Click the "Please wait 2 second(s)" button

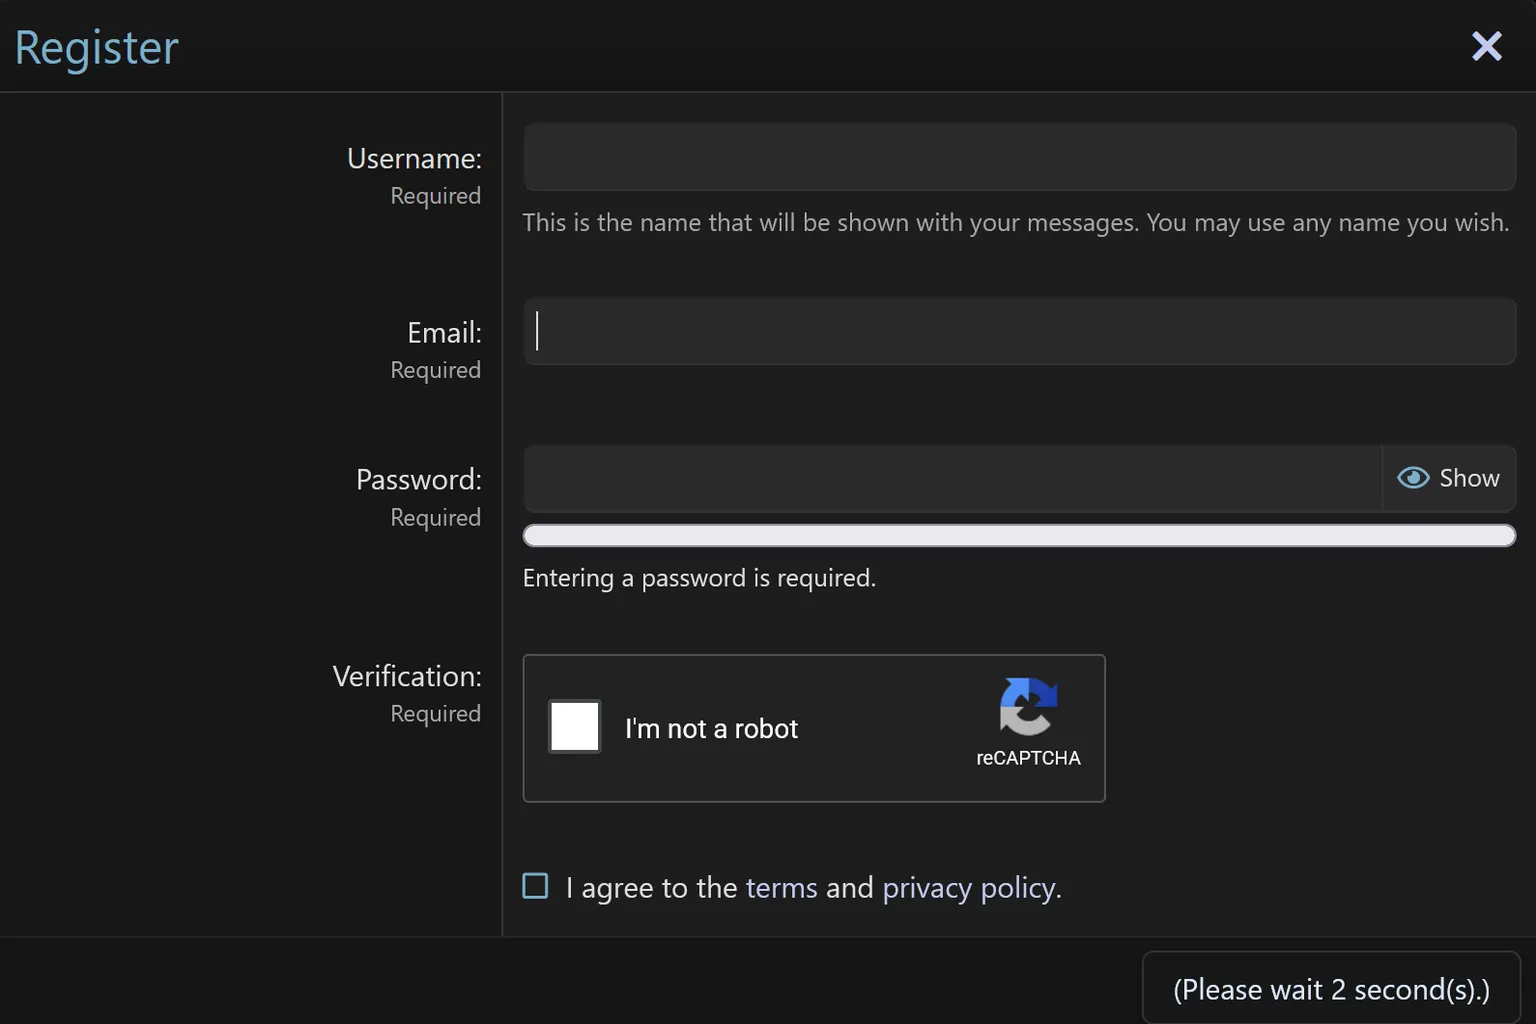[x=1331, y=988]
